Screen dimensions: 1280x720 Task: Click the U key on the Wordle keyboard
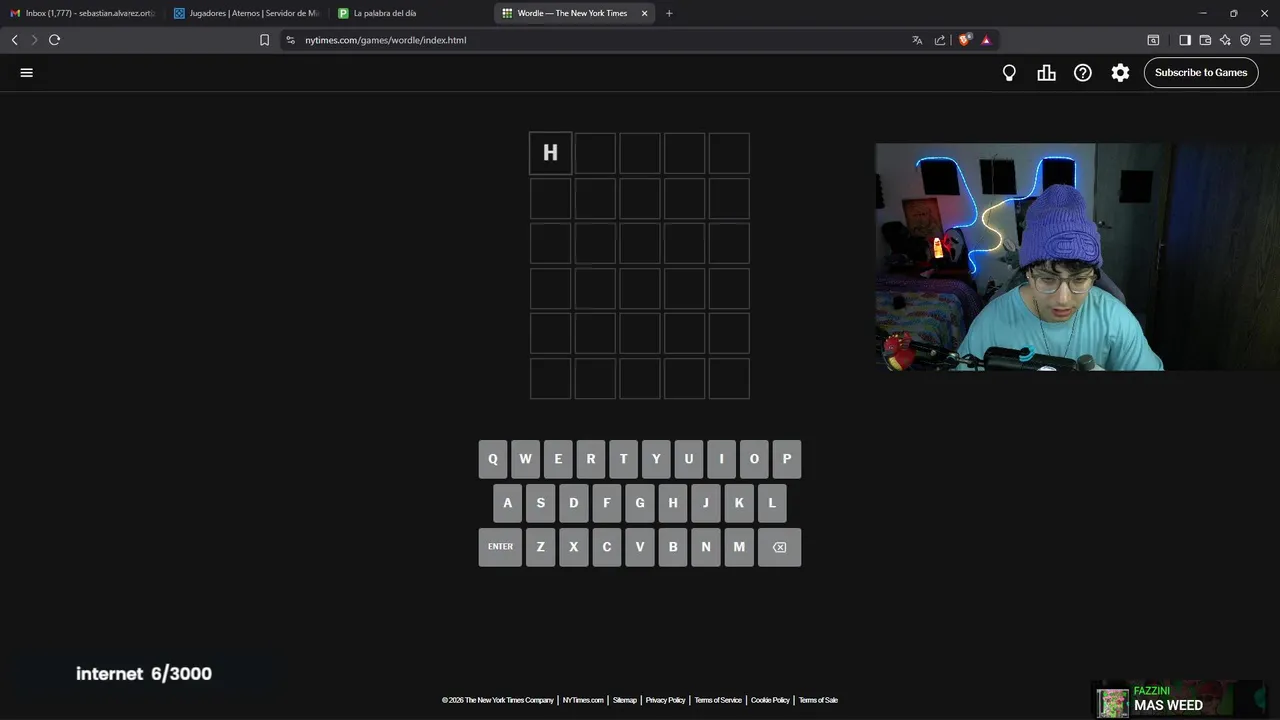(688, 459)
